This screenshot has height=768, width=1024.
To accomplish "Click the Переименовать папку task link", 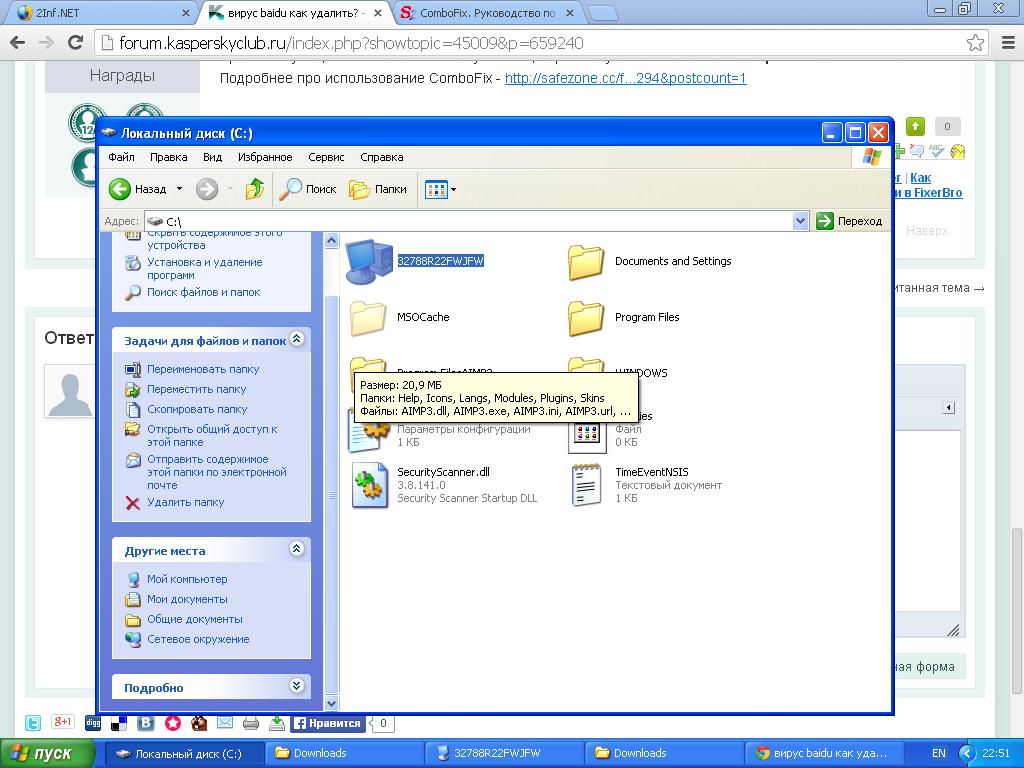I will (202, 369).
